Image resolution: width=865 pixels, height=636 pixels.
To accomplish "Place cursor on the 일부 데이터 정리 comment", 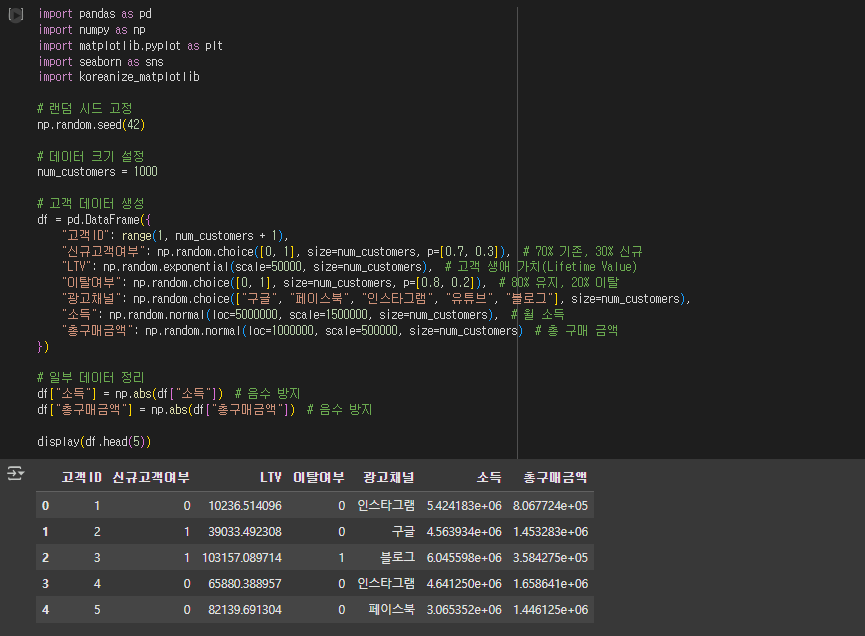I will 91,377.
